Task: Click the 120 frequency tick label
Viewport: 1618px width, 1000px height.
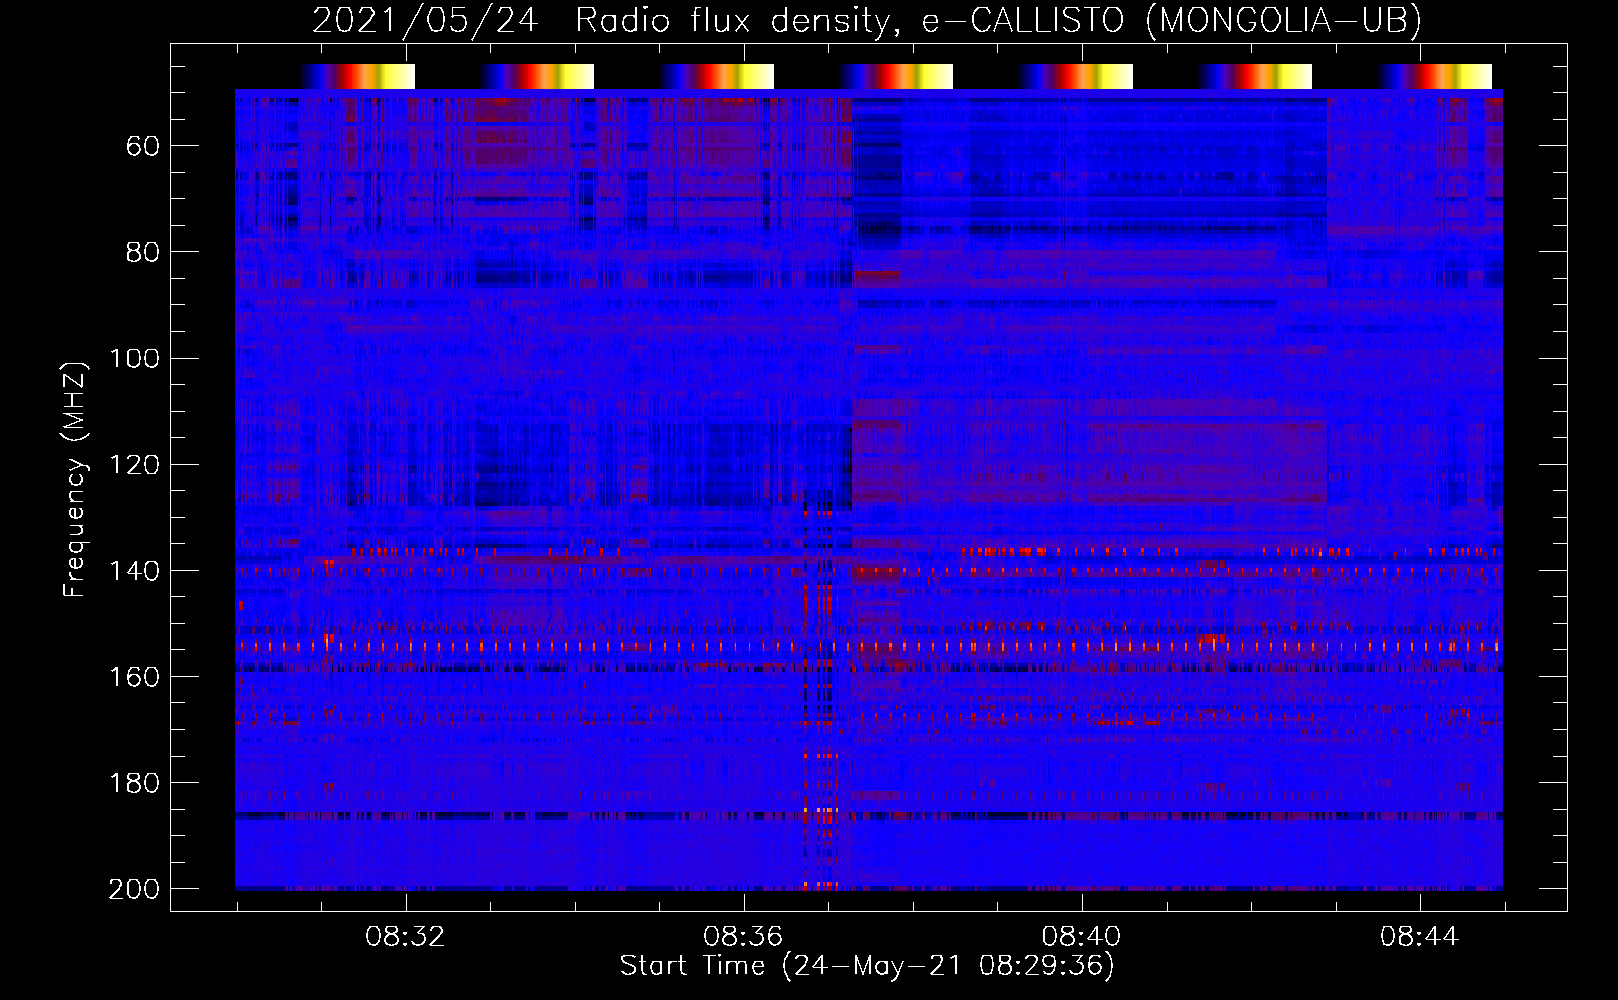Action: tap(134, 465)
